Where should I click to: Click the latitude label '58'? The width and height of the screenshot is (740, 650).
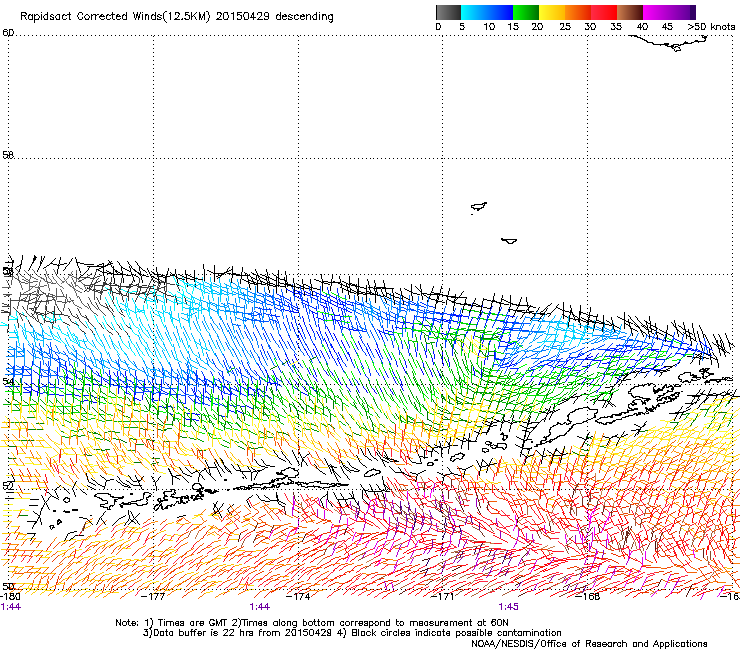pos(8,155)
